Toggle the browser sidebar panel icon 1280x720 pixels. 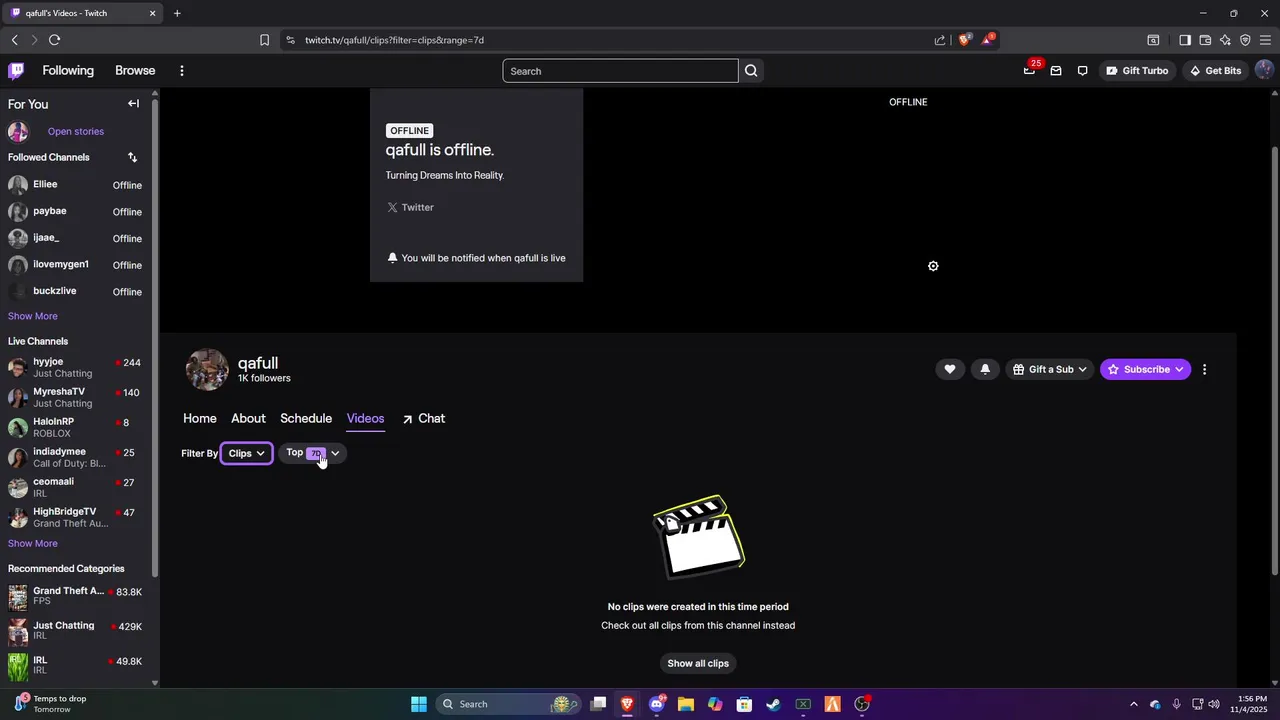(x=1185, y=40)
